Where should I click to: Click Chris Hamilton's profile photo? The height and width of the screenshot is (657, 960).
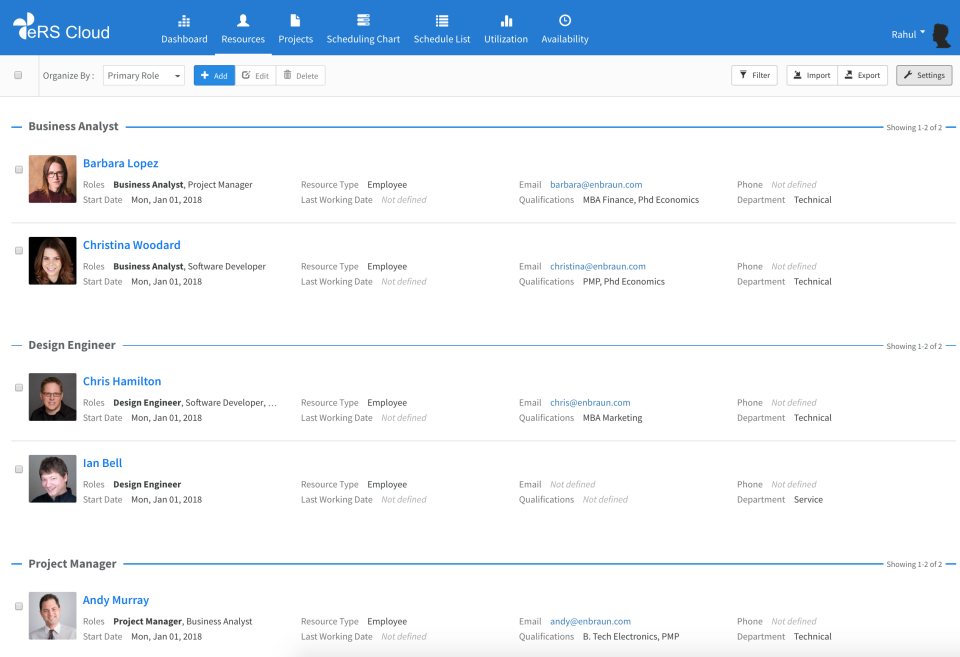[x=53, y=397]
